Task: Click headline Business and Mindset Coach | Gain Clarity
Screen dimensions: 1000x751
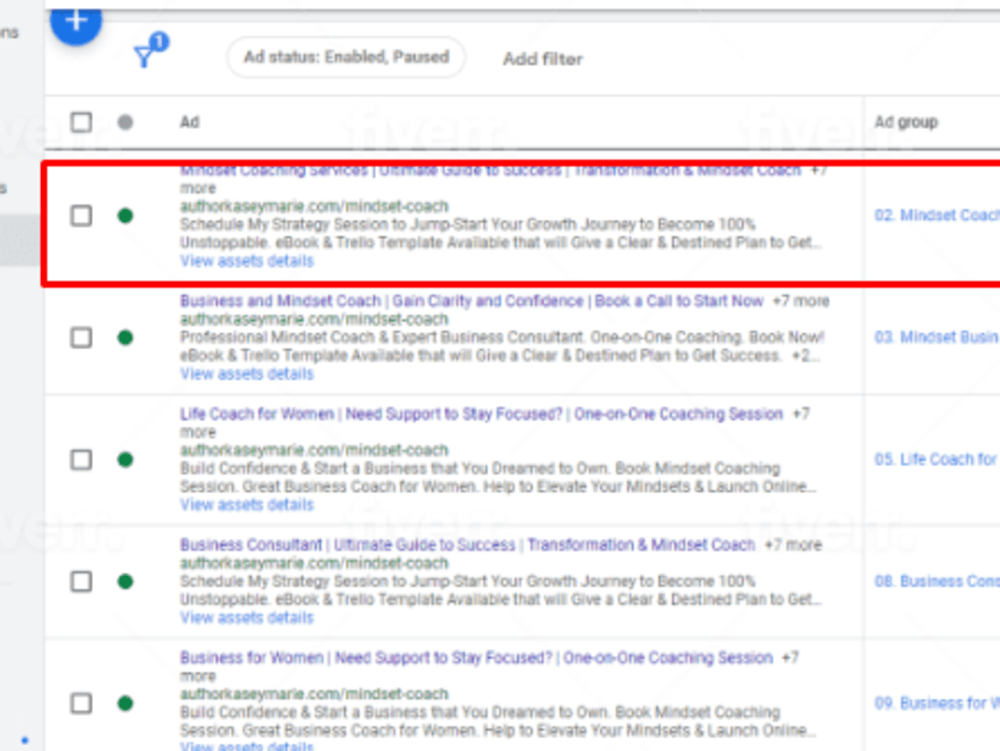Action: [471, 300]
